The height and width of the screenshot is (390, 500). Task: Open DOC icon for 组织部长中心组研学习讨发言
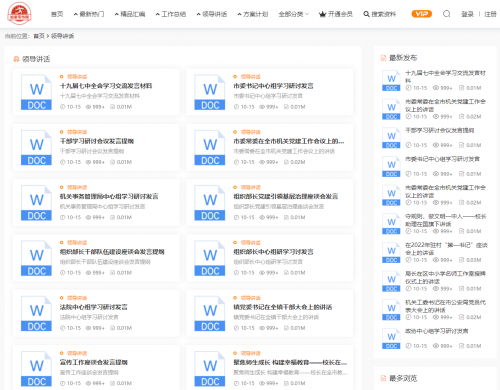tap(210, 258)
